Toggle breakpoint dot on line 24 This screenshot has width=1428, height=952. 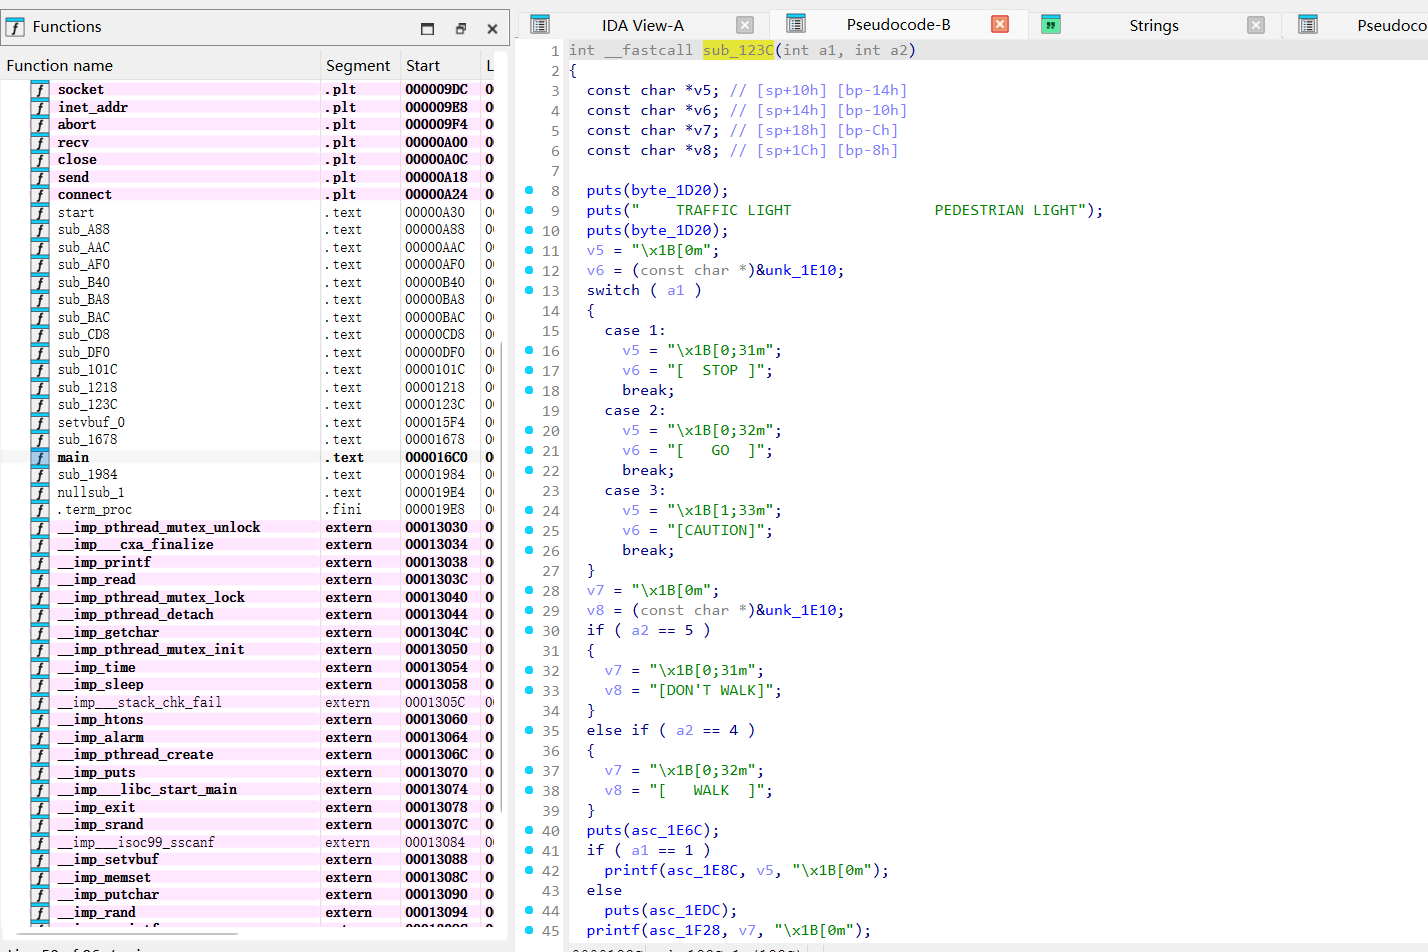point(529,510)
